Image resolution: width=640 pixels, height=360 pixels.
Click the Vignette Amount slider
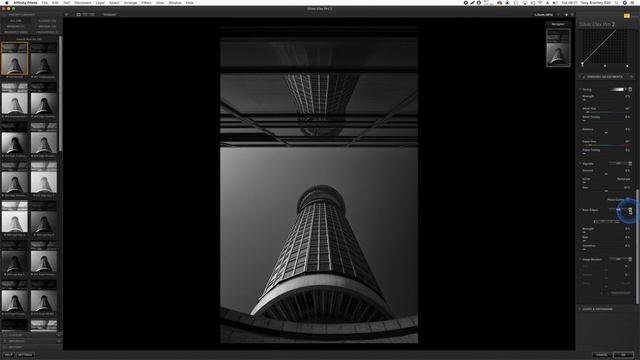click(x=606, y=174)
